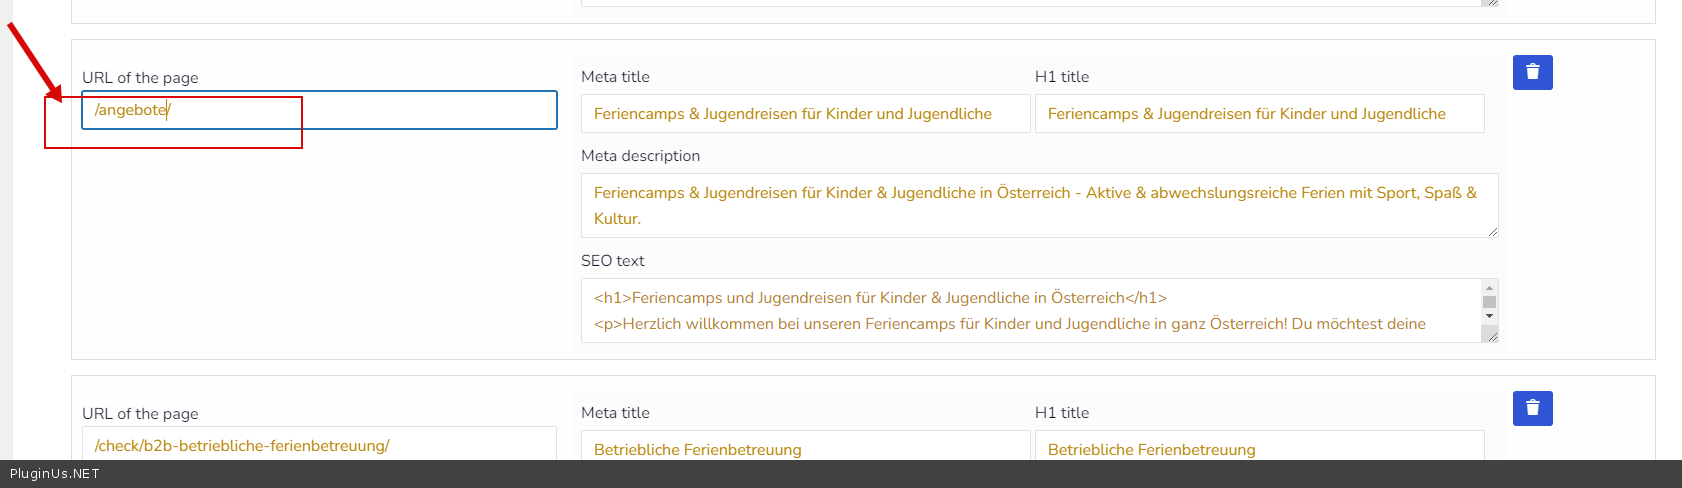Grab the SEO text resize handle

1492,336
